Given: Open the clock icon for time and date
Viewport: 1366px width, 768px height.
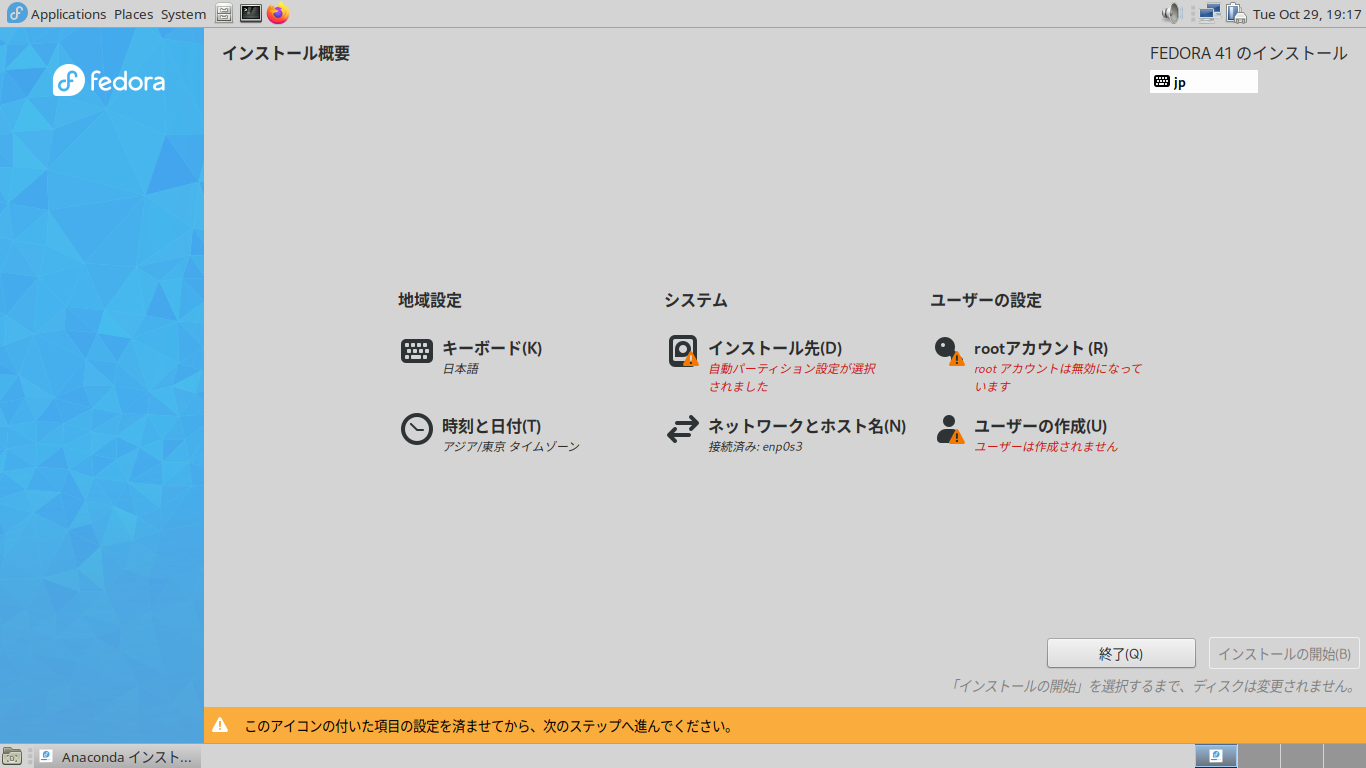Looking at the screenshot, I should [417, 429].
